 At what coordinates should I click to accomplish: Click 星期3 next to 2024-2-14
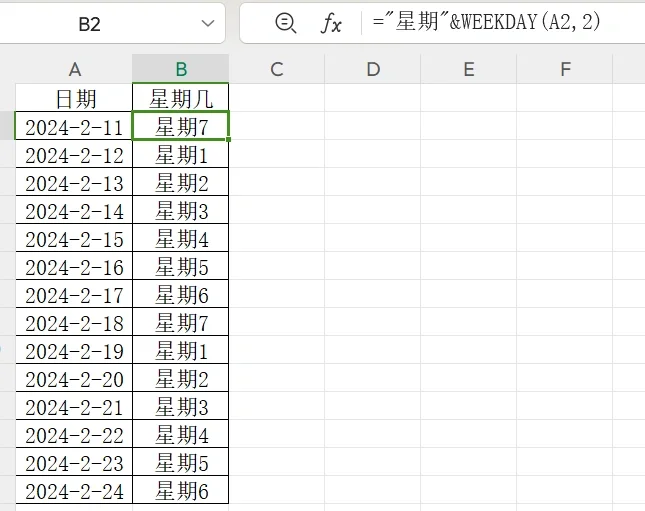(181, 210)
